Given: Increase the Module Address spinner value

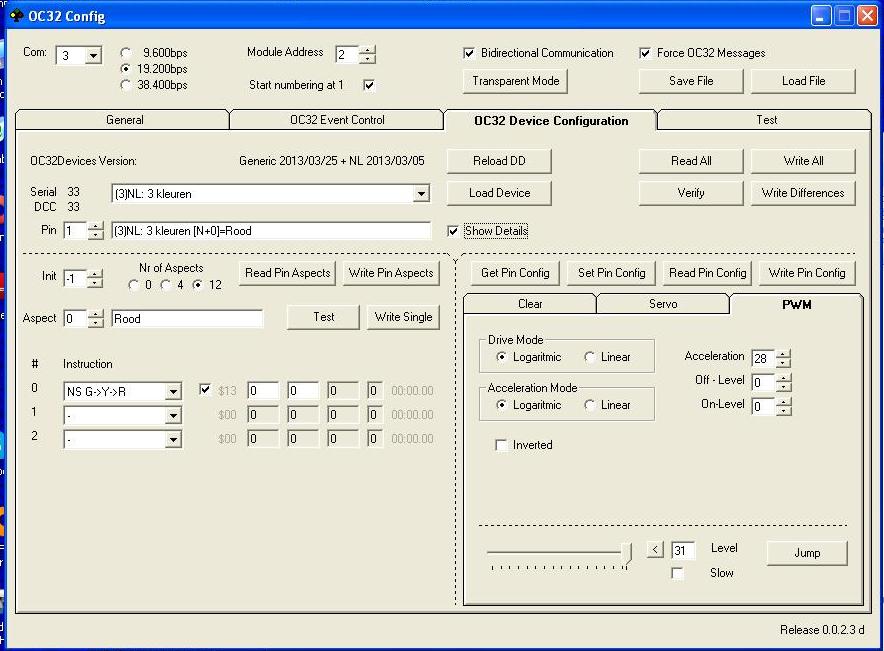Looking at the screenshot, I should [x=368, y=49].
